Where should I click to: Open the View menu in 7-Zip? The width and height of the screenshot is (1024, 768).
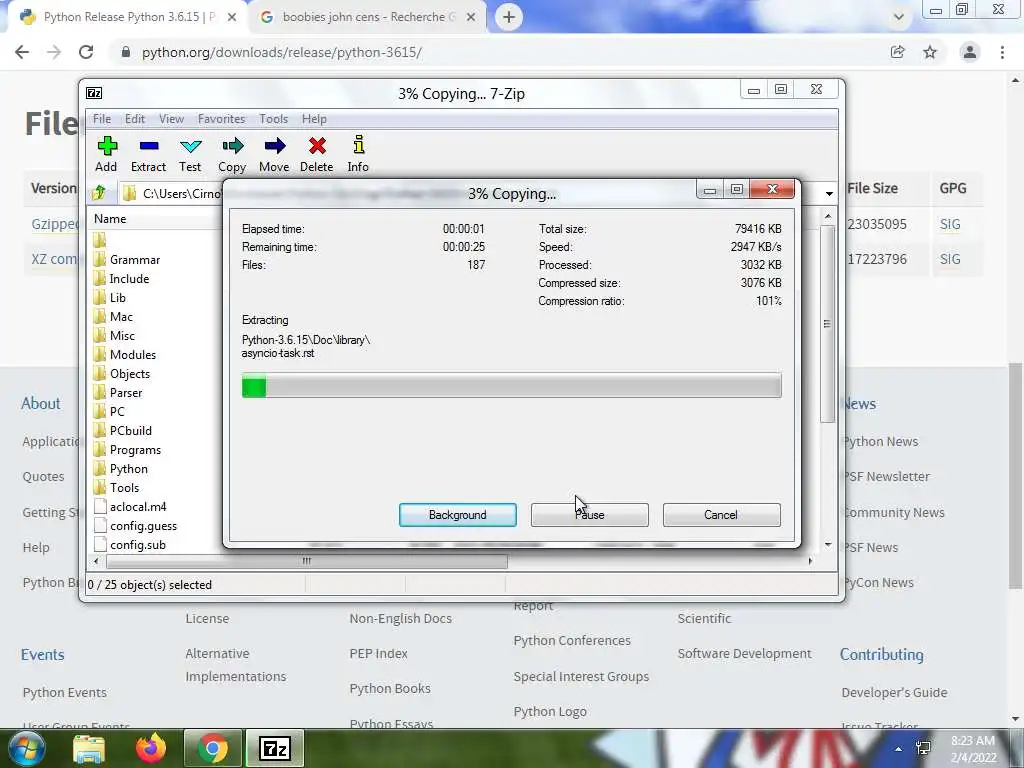[x=171, y=119]
